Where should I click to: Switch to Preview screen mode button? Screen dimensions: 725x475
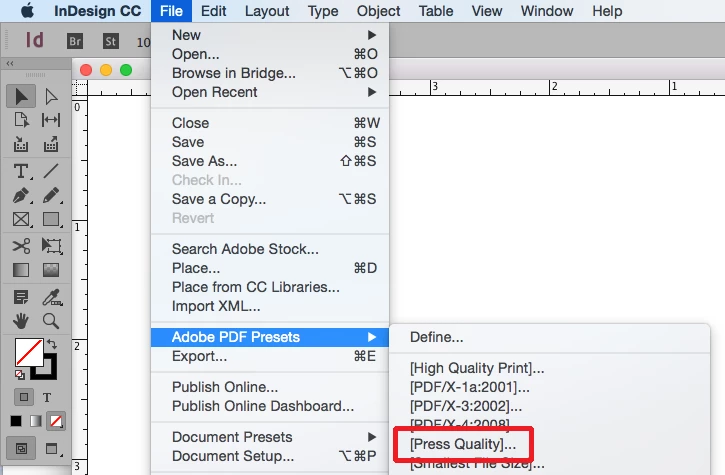pyautogui.click(x=52, y=448)
